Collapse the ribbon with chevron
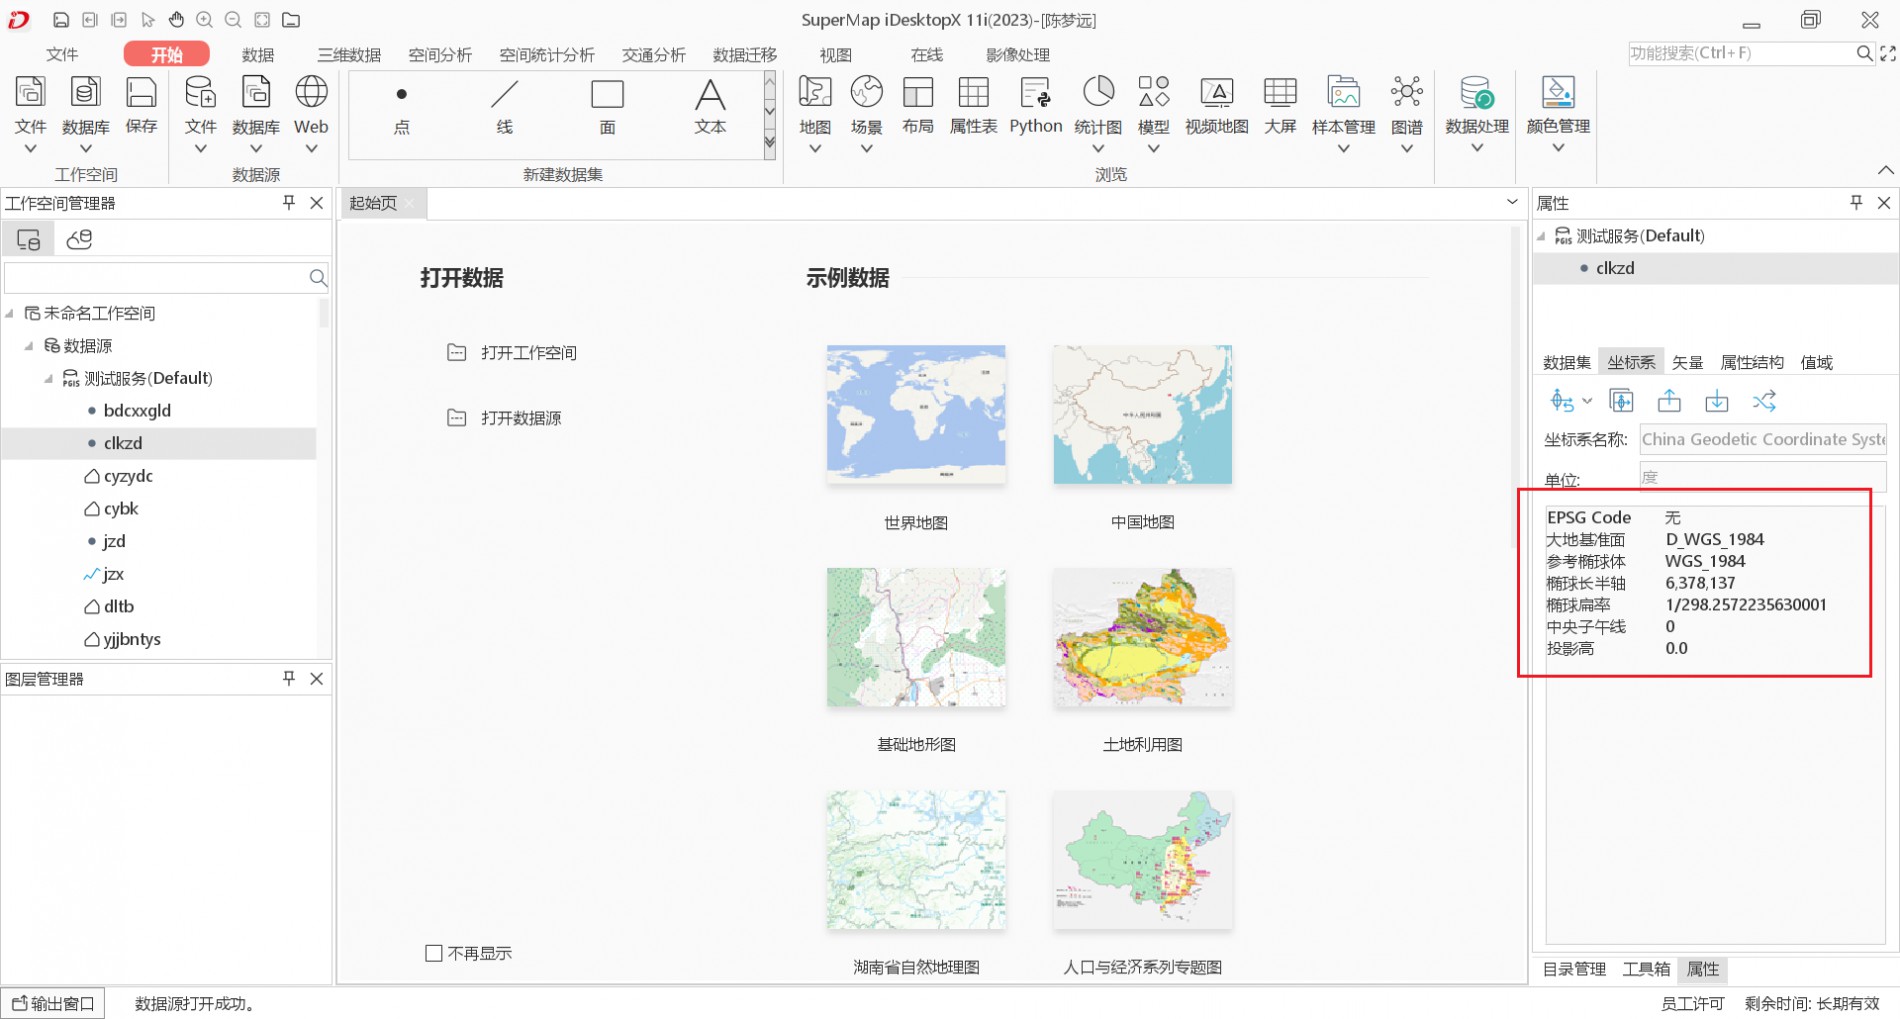This screenshot has height=1019, width=1900. (1885, 169)
